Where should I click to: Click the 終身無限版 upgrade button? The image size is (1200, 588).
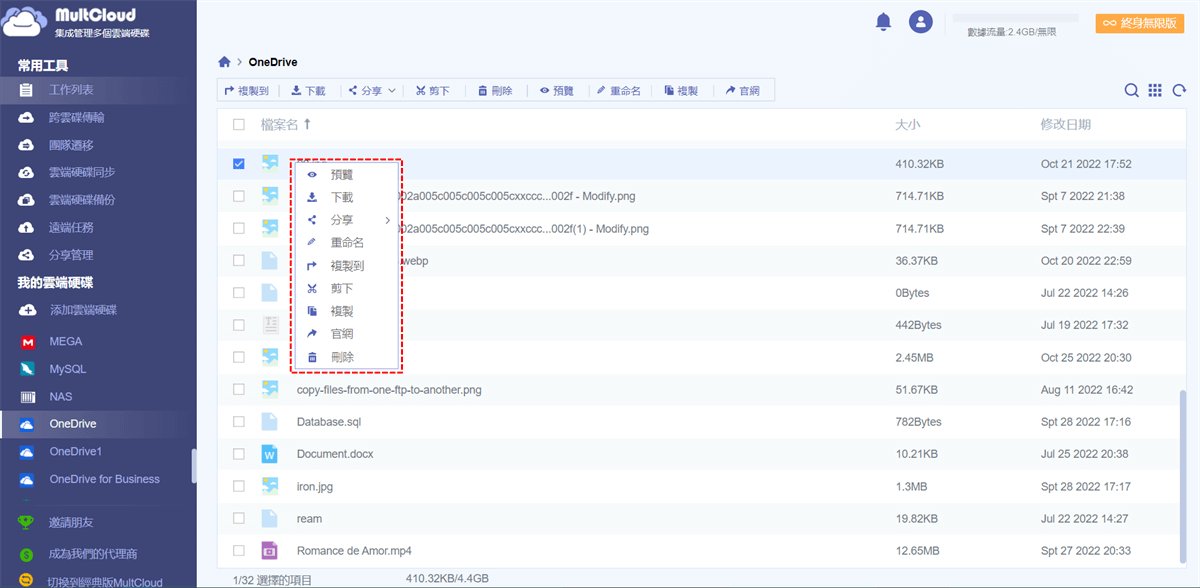tap(1140, 23)
